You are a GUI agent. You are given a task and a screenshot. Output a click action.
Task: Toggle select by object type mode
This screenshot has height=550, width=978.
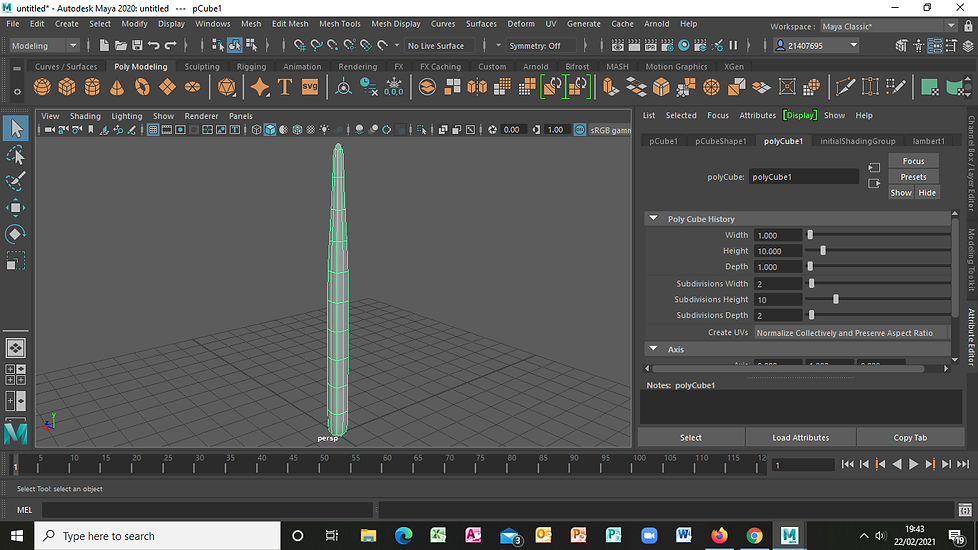click(x=235, y=46)
